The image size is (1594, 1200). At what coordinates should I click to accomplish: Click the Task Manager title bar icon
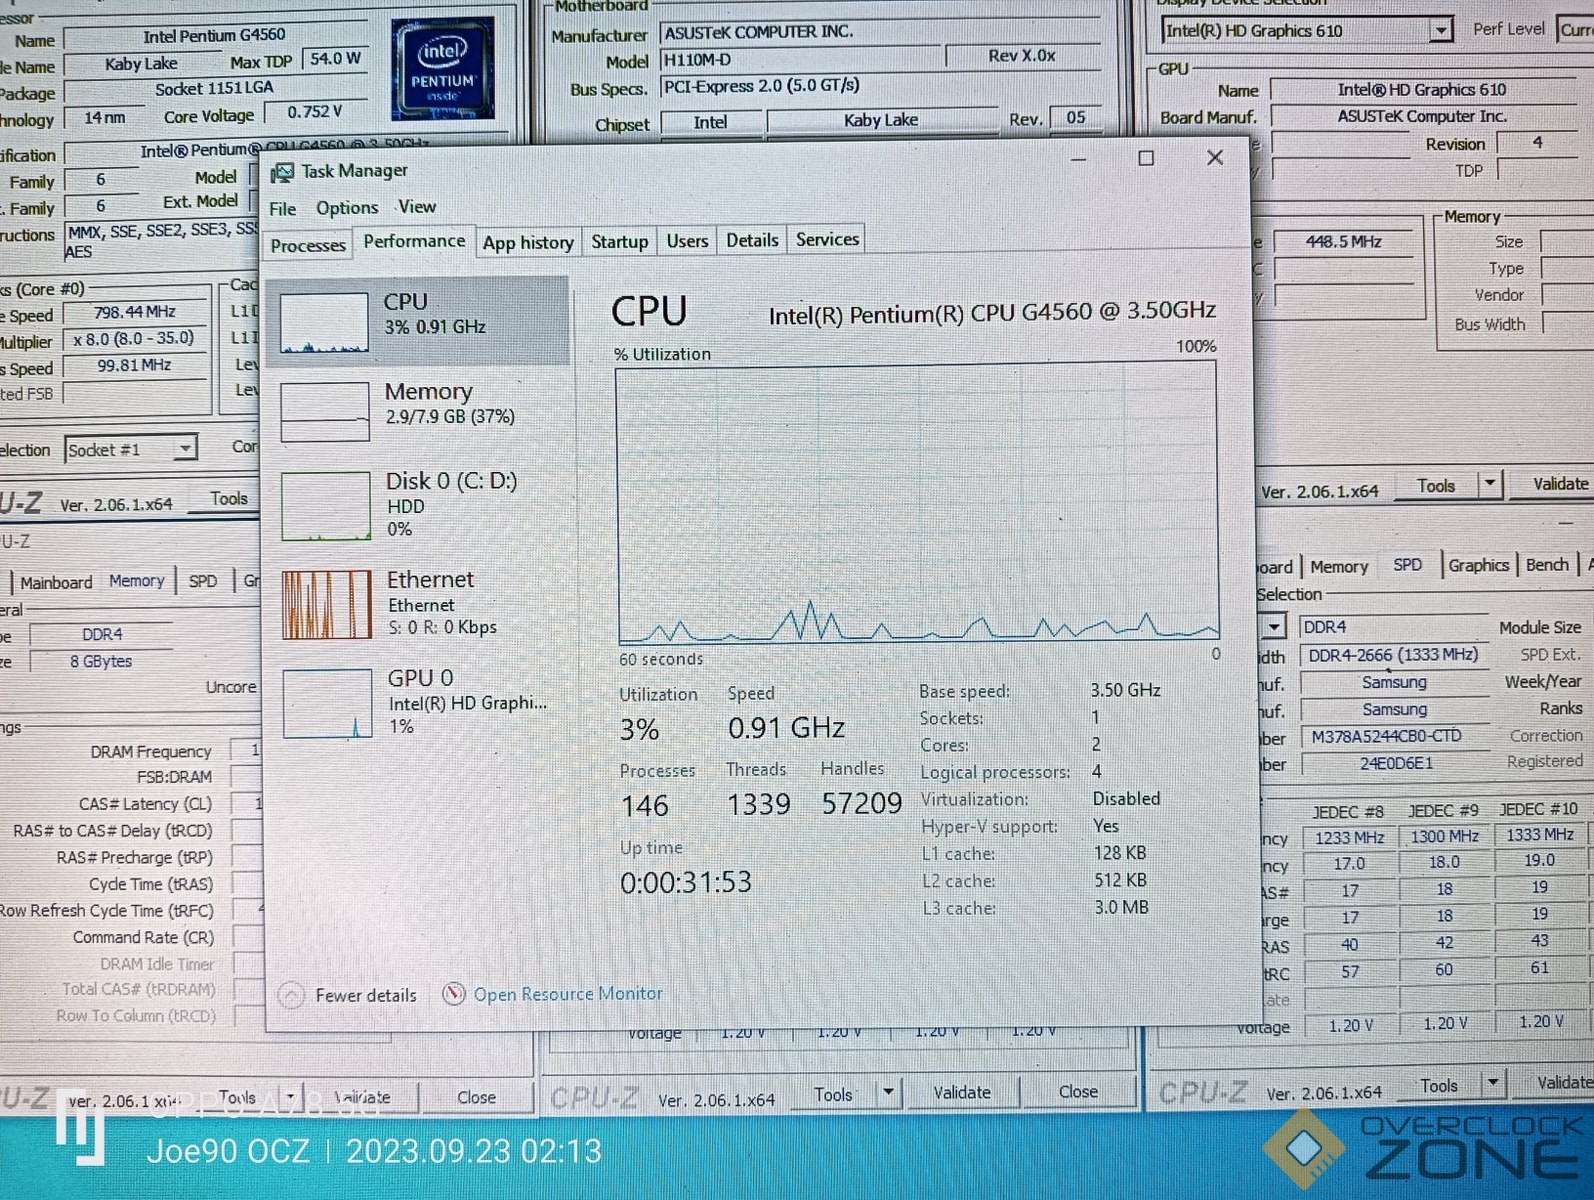coord(283,172)
